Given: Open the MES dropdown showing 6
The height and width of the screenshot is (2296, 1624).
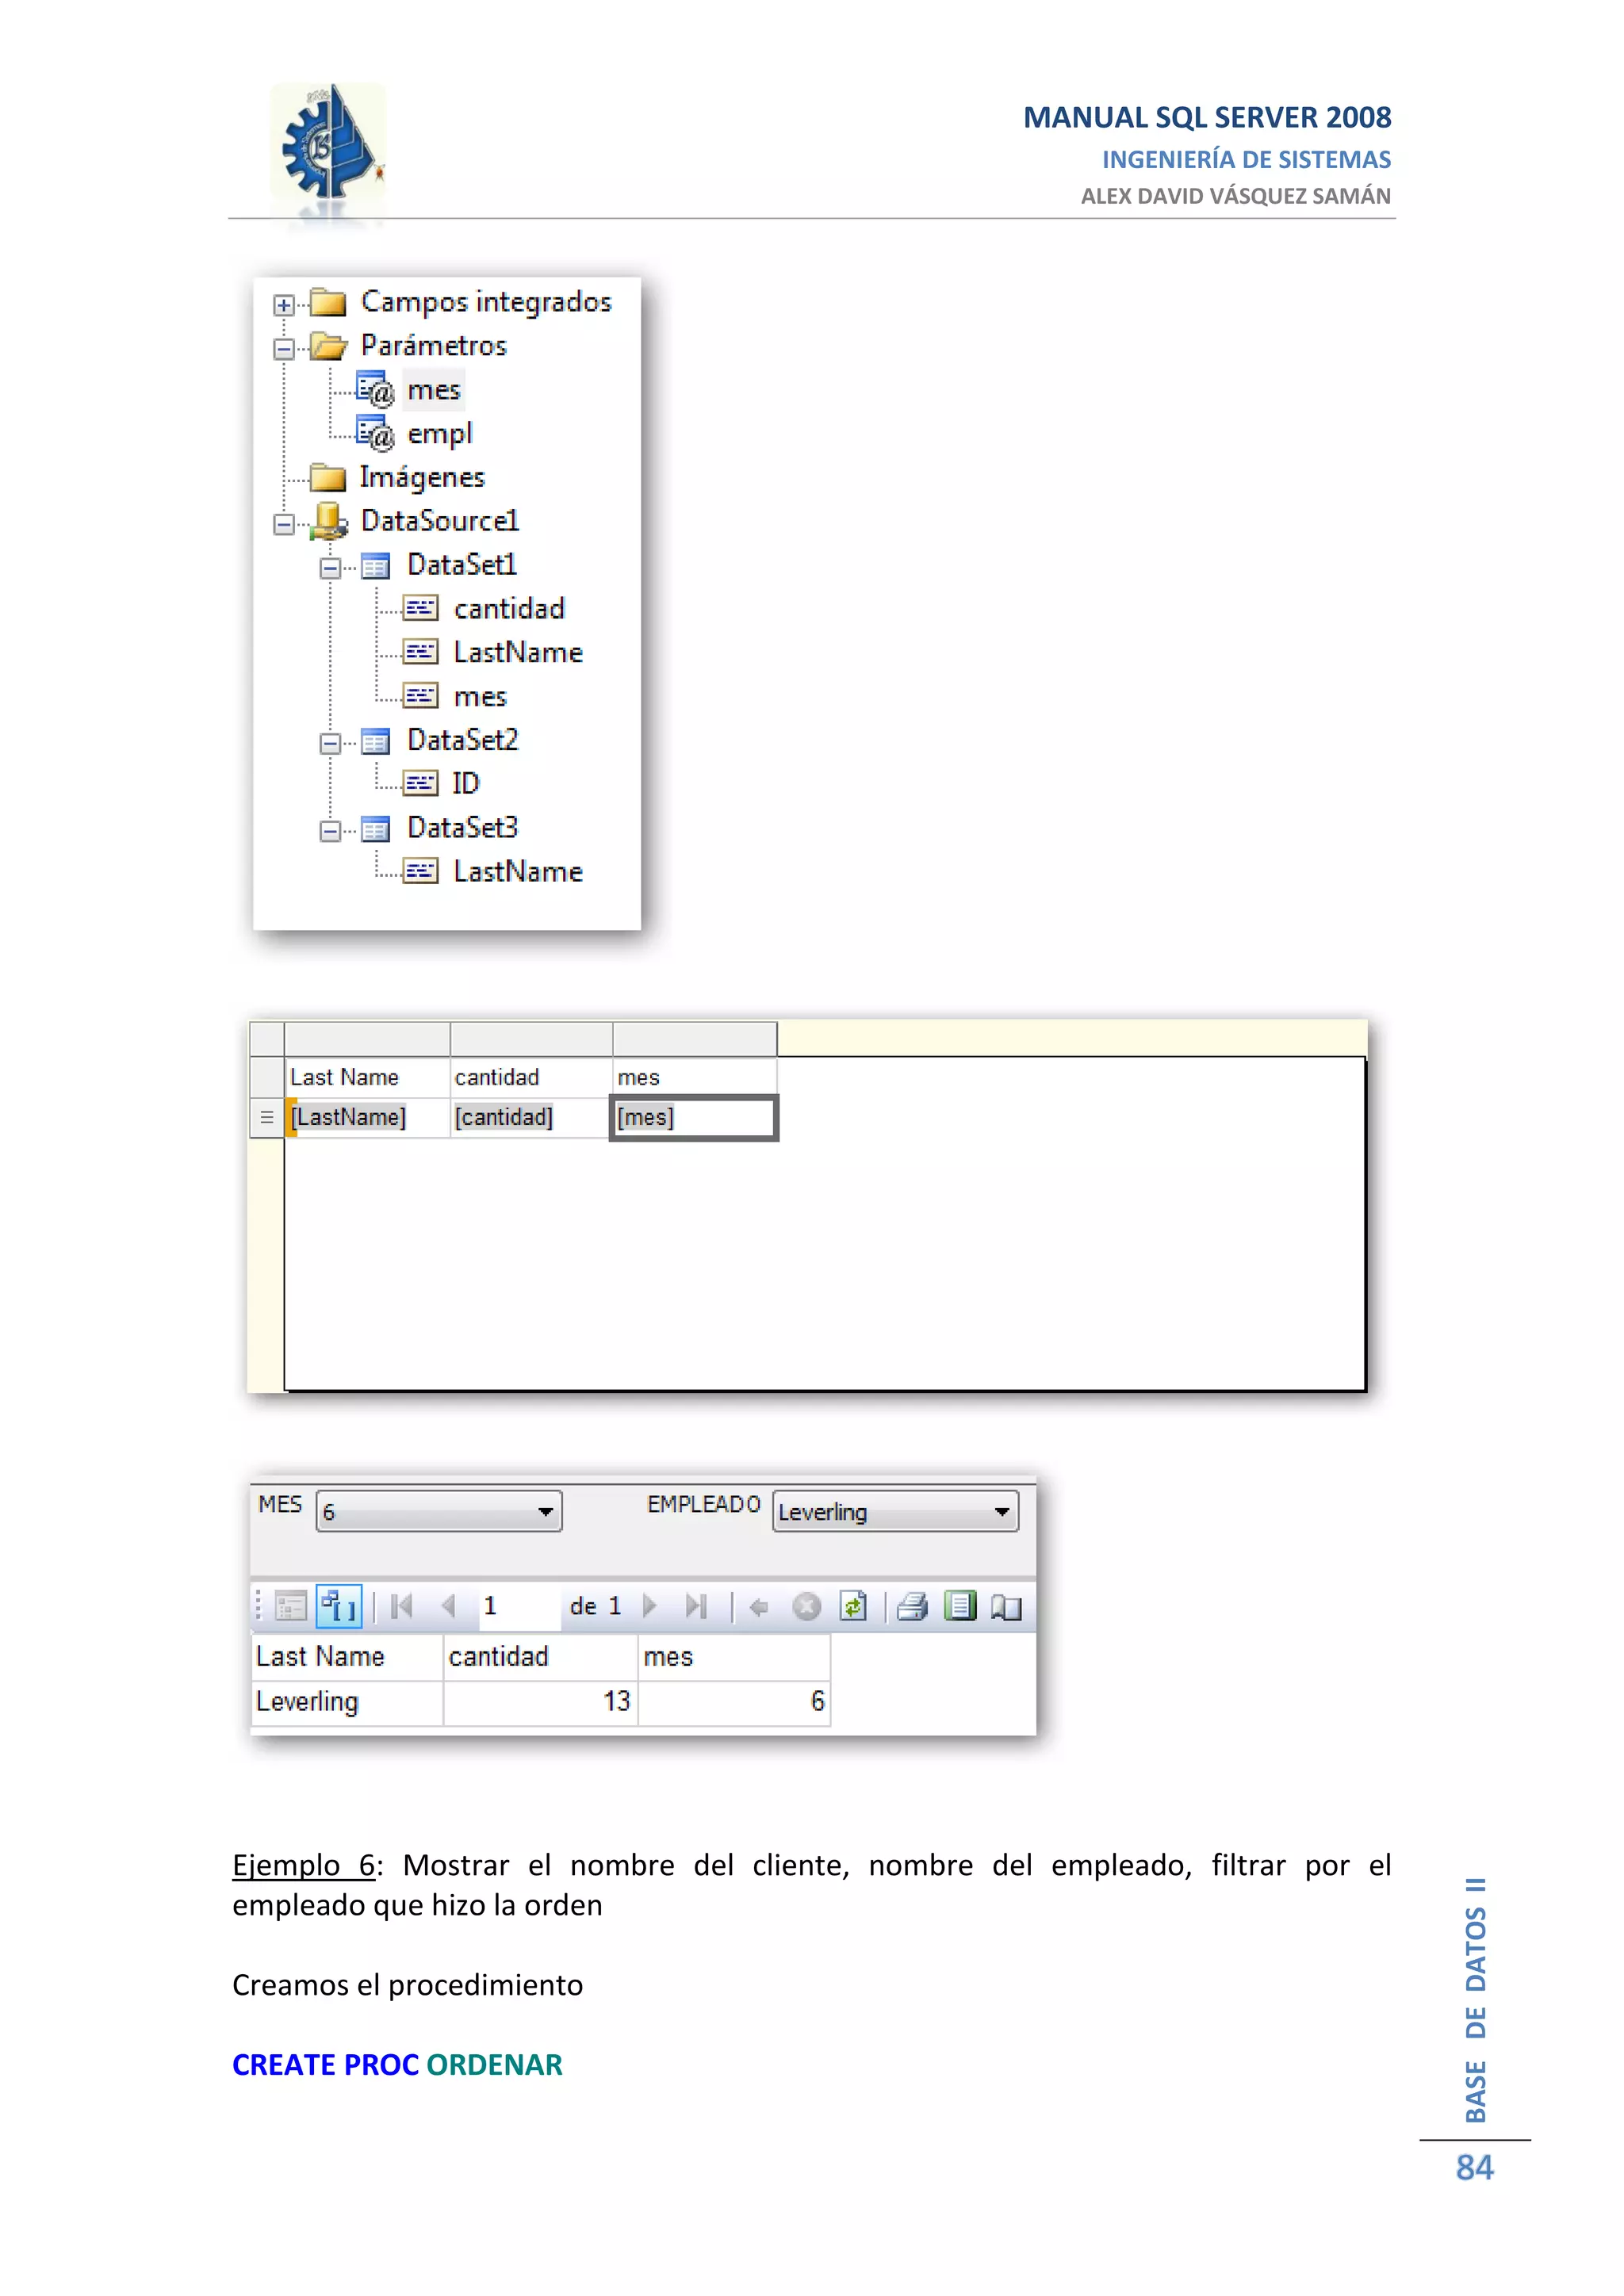Looking at the screenshot, I should [439, 1511].
